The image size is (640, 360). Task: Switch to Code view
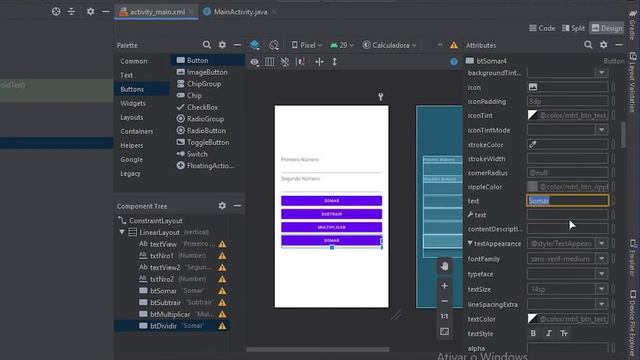click(x=542, y=28)
